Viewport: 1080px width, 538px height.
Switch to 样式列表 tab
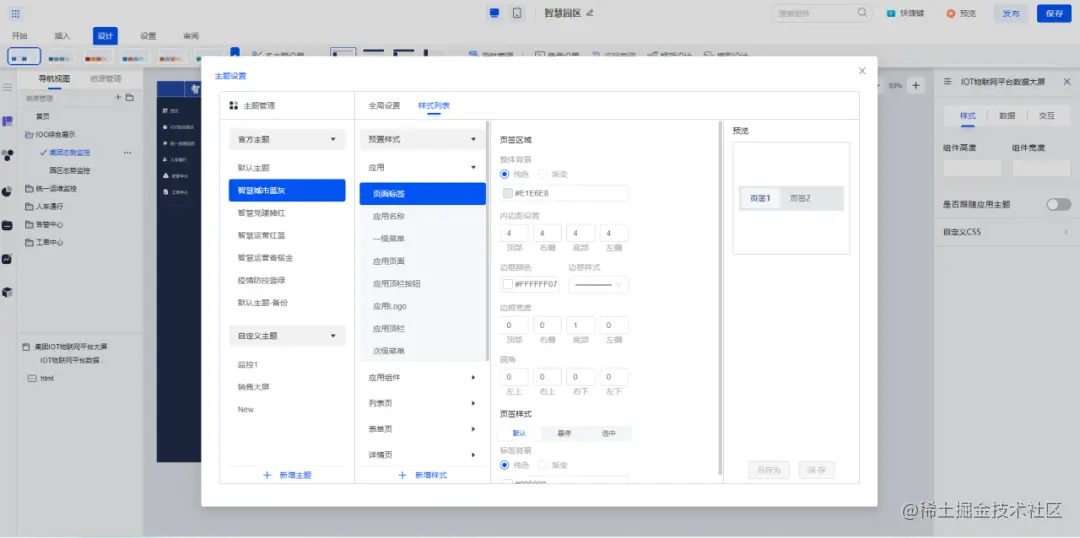pyautogui.click(x=434, y=106)
